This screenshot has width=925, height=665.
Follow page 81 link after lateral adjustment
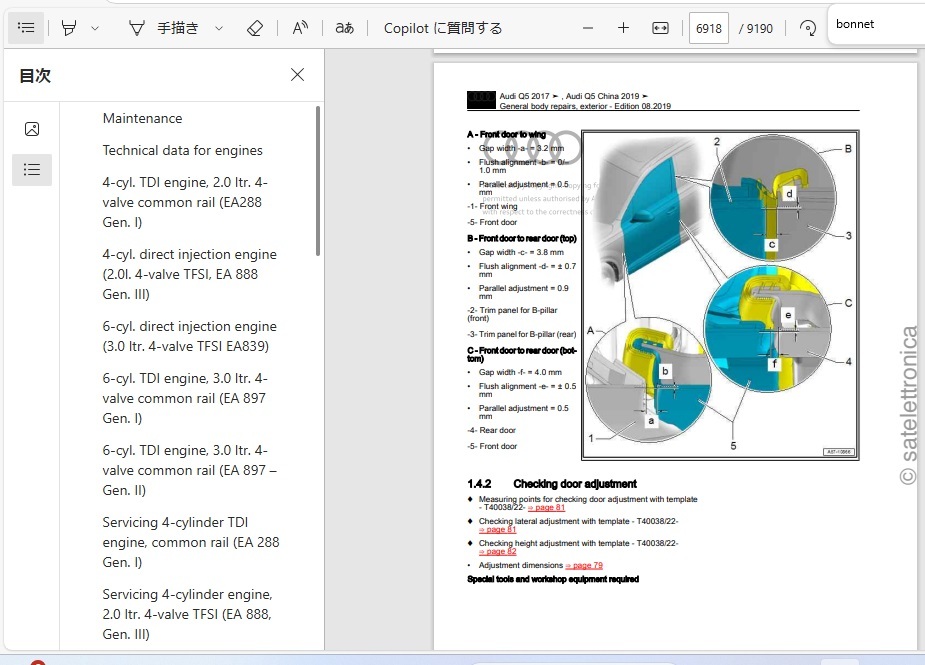(497, 529)
